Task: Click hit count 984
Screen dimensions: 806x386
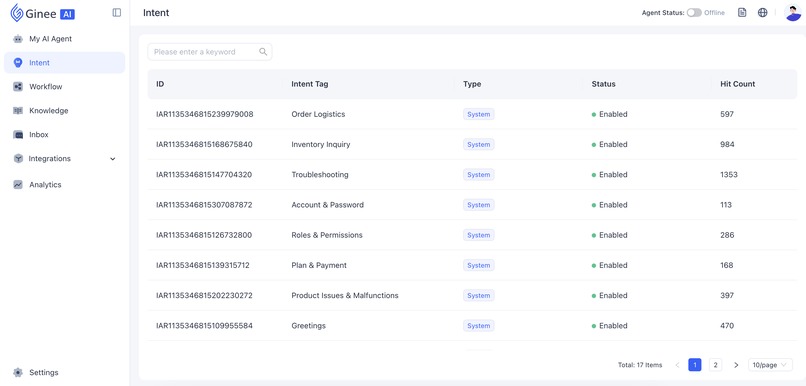Action: [x=727, y=144]
